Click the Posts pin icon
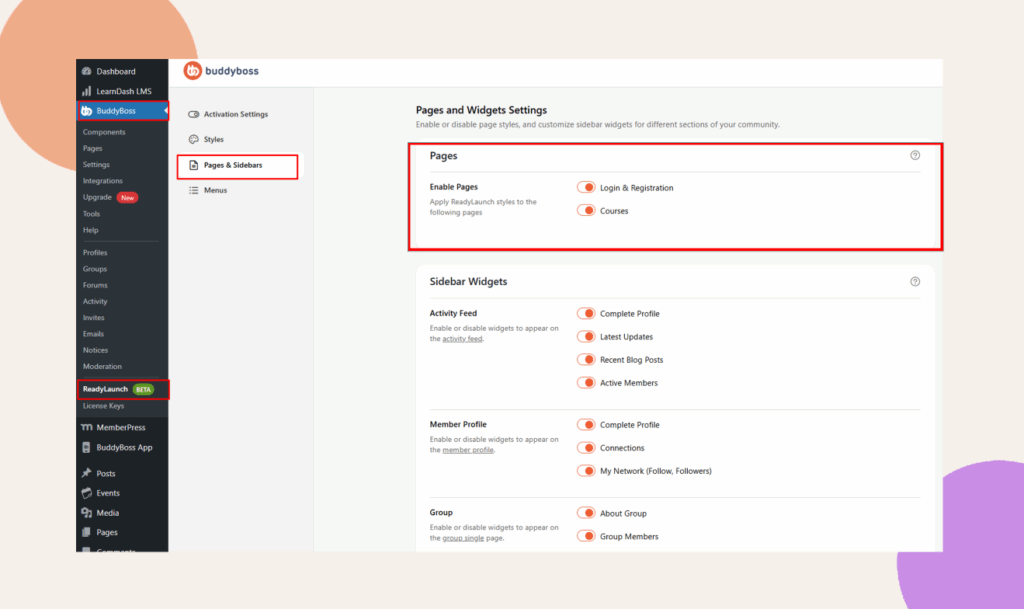 86,474
